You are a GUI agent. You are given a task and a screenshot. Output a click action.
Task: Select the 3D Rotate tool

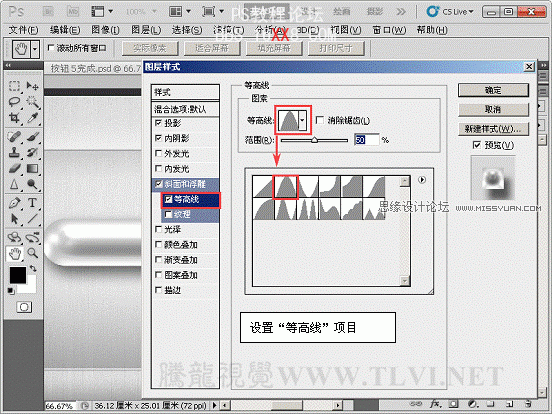pyautogui.click(x=14, y=238)
